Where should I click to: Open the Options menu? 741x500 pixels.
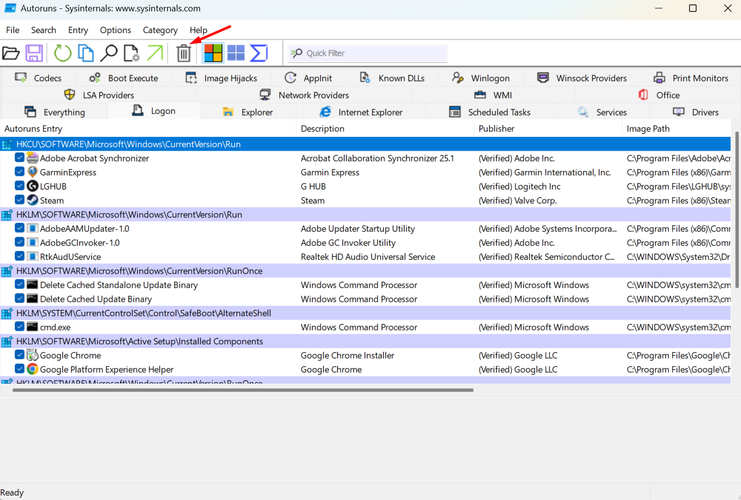pyautogui.click(x=115, y=30)
